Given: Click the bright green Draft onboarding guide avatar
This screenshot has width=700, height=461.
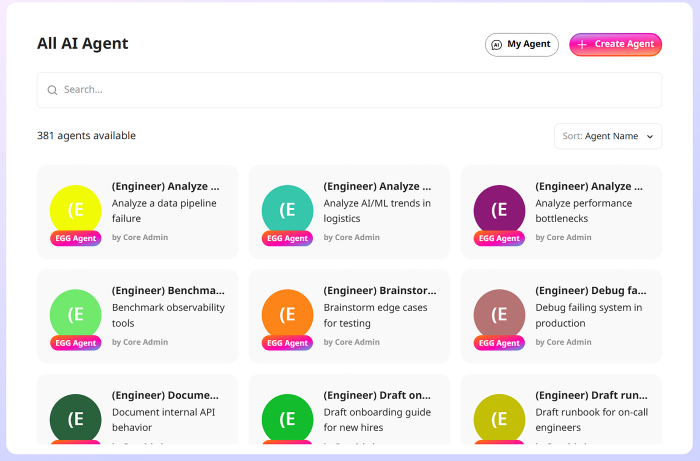Looking at the screenshot, I should (288, 418).
